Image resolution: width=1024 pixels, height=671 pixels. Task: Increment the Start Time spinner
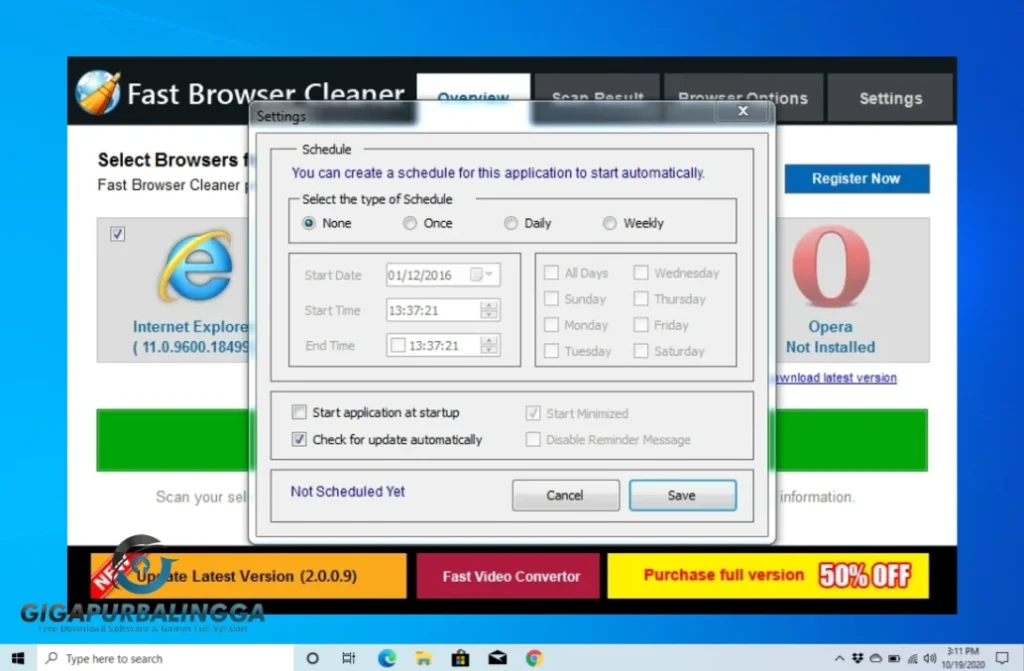(x=489, y=306)
